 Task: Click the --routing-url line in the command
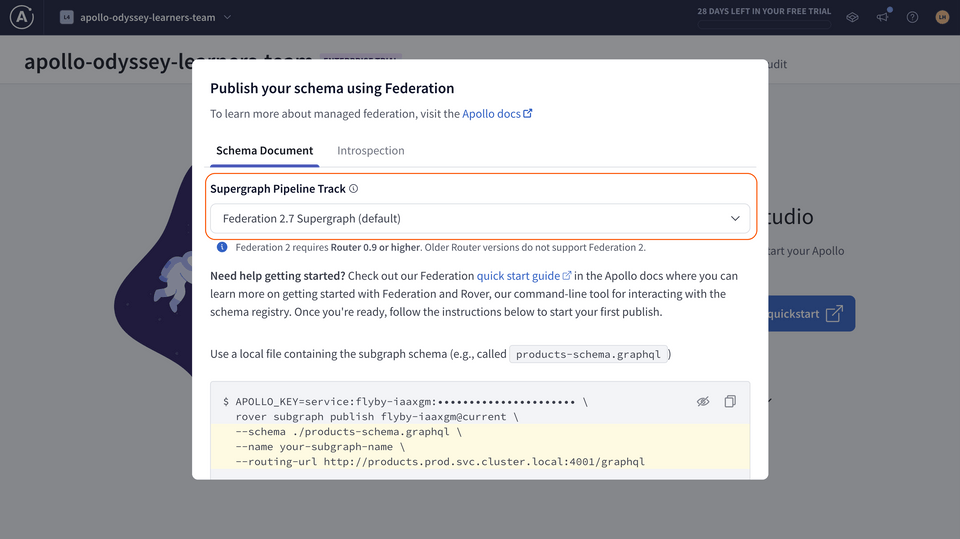(440, 461)
